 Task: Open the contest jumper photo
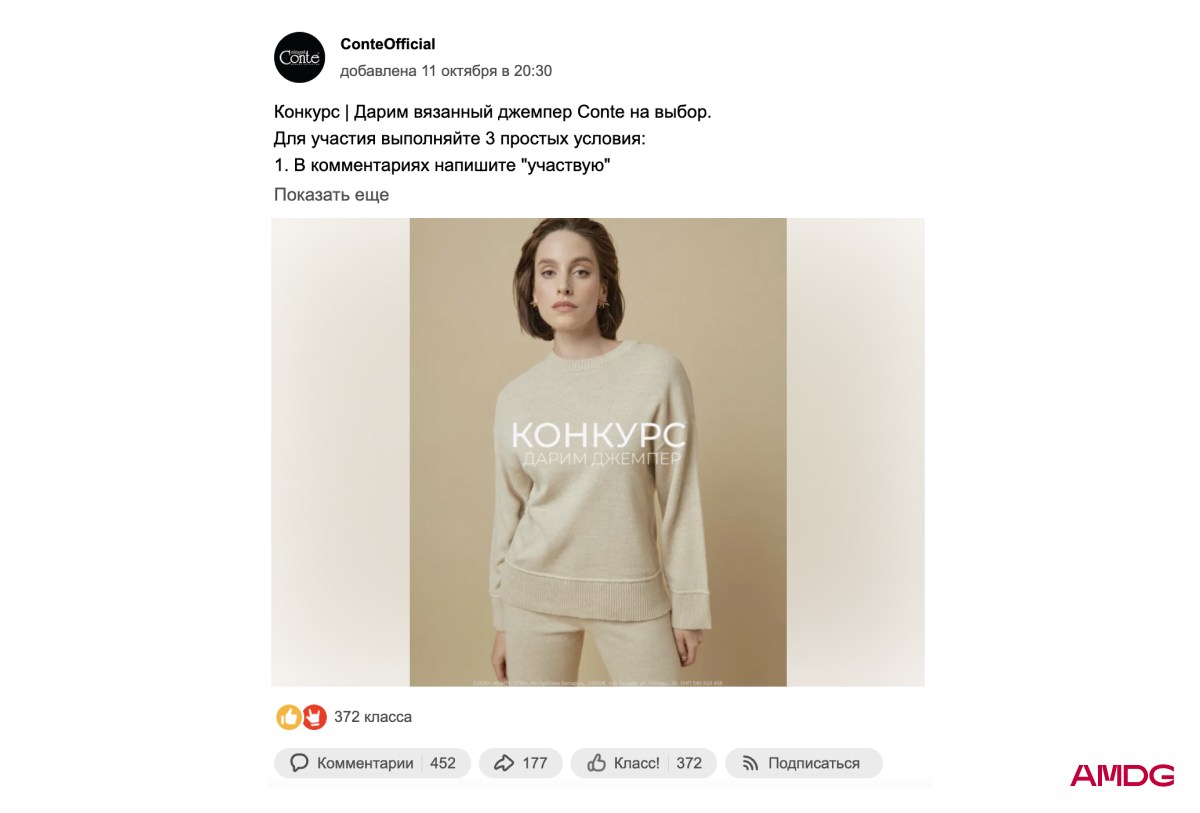(x=598, y=452)
